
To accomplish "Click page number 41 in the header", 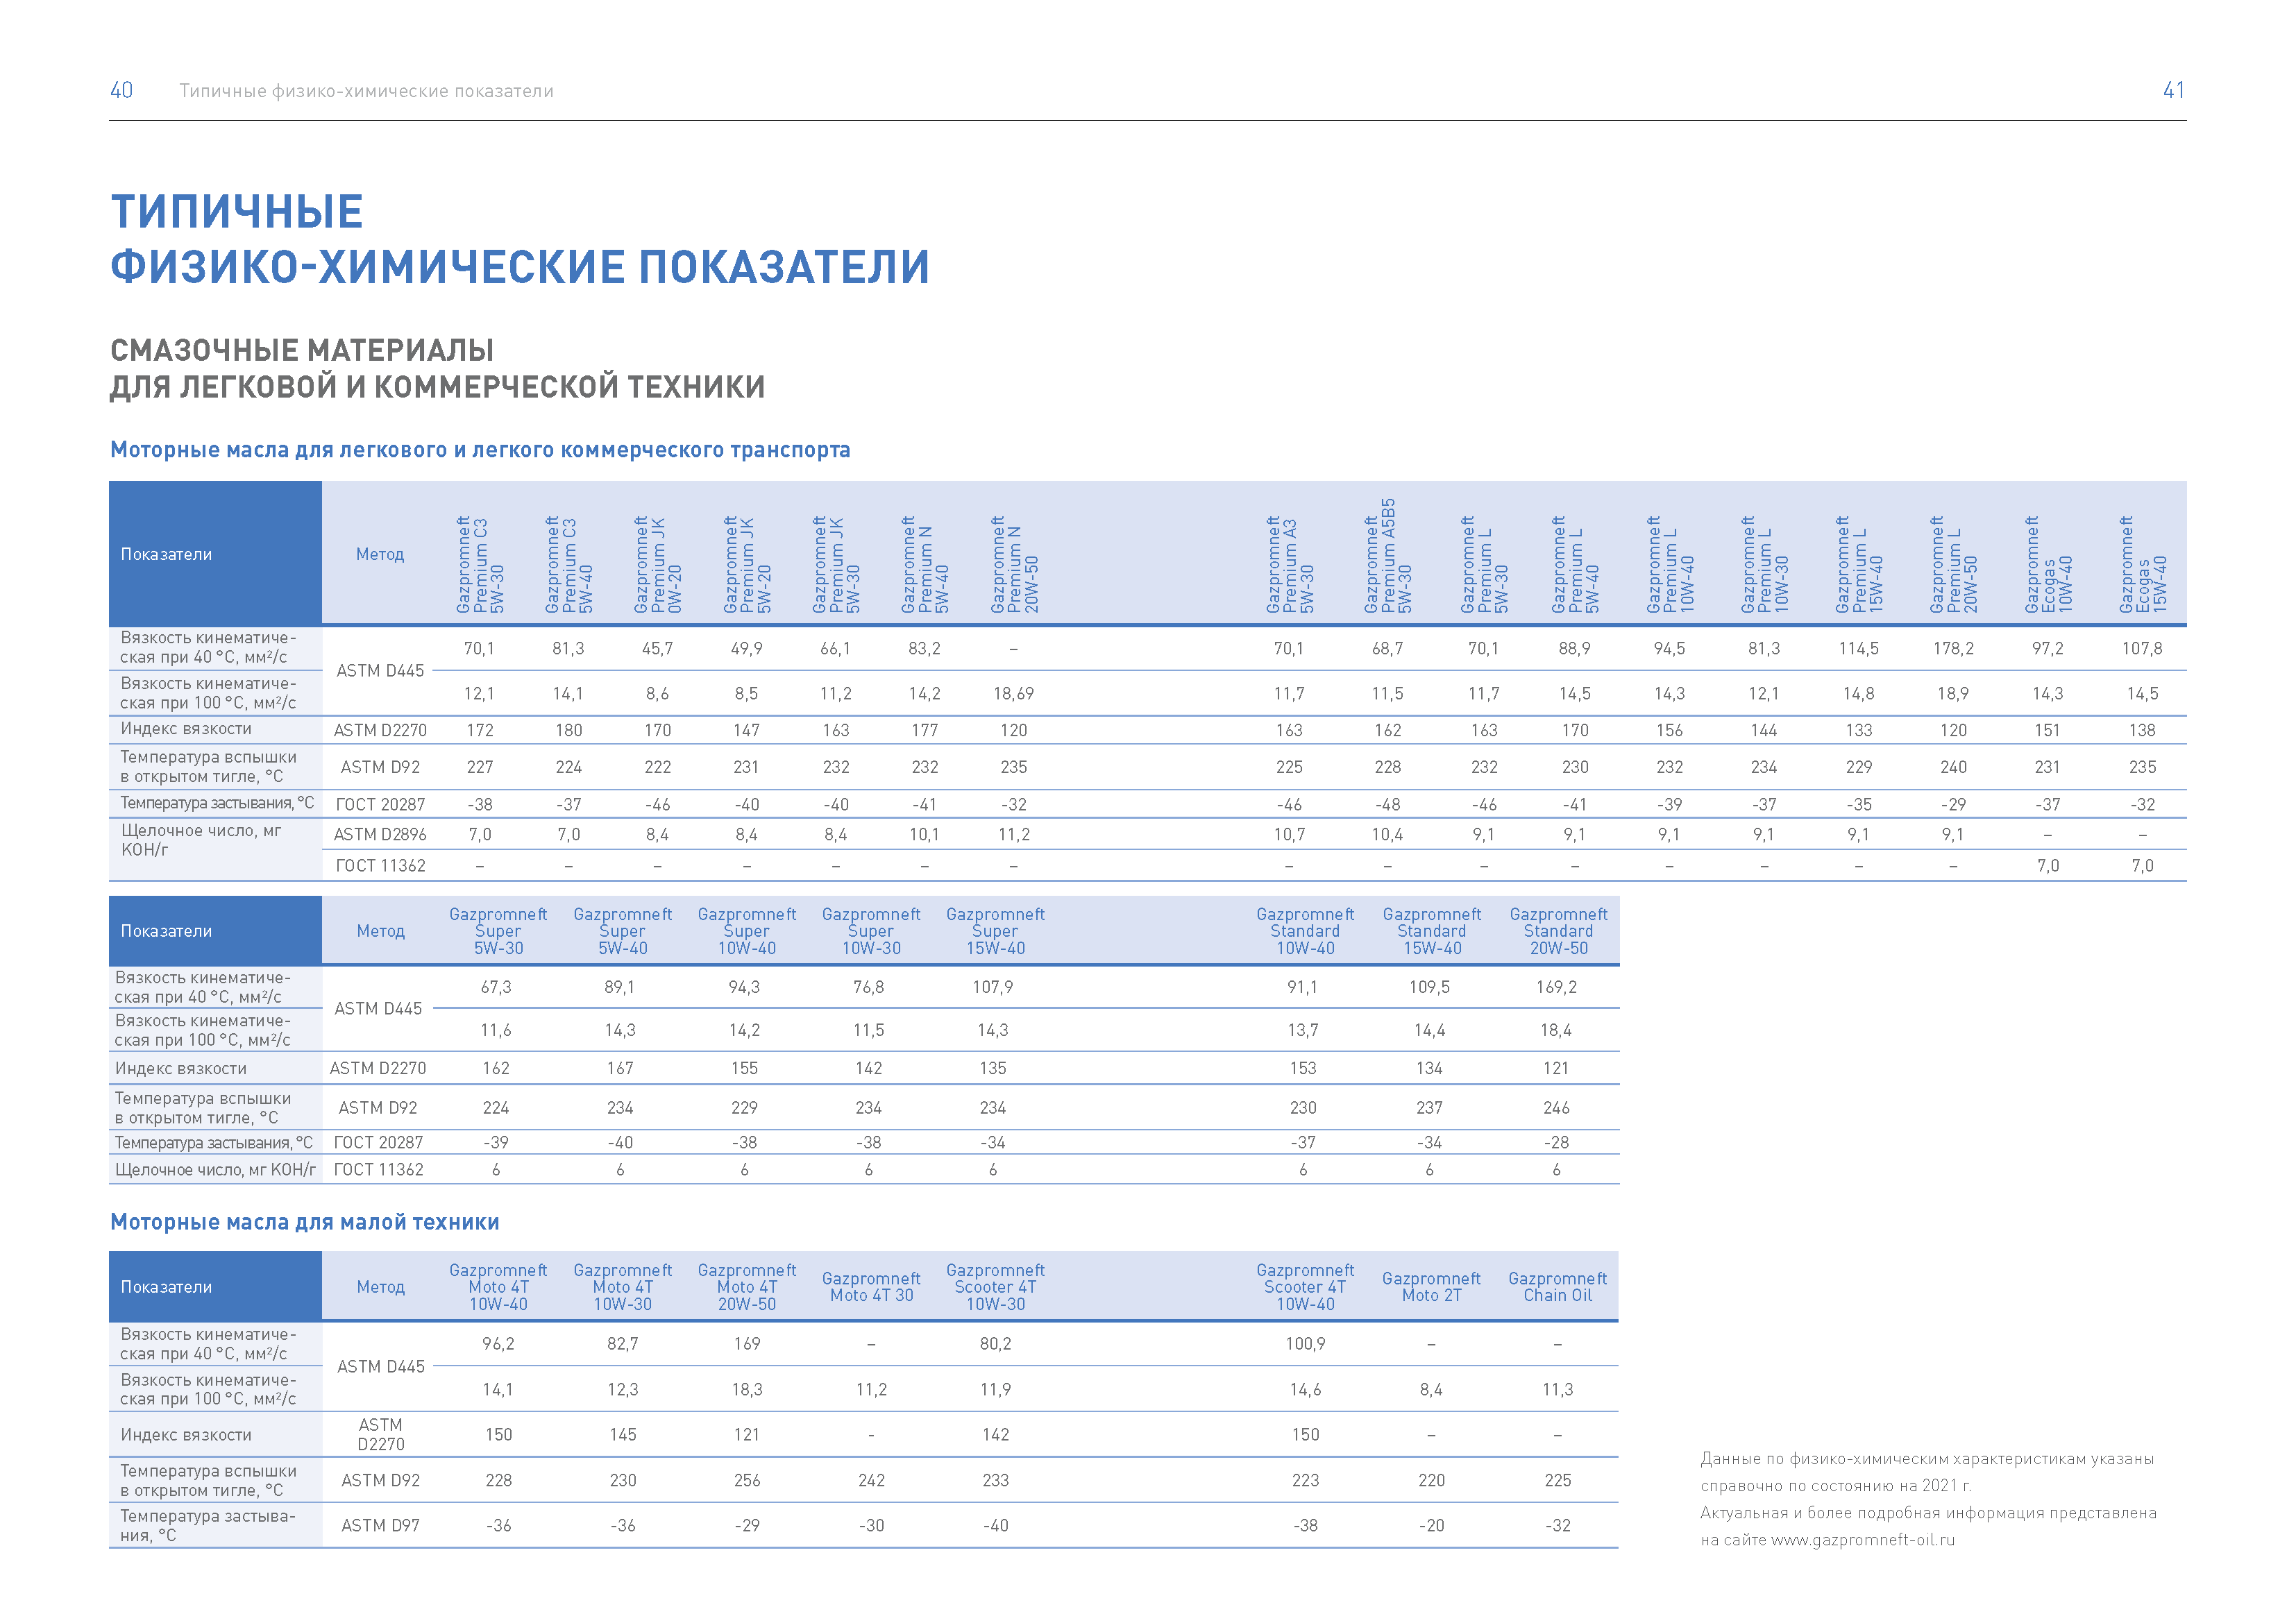I will click(x=2174, y=90).
